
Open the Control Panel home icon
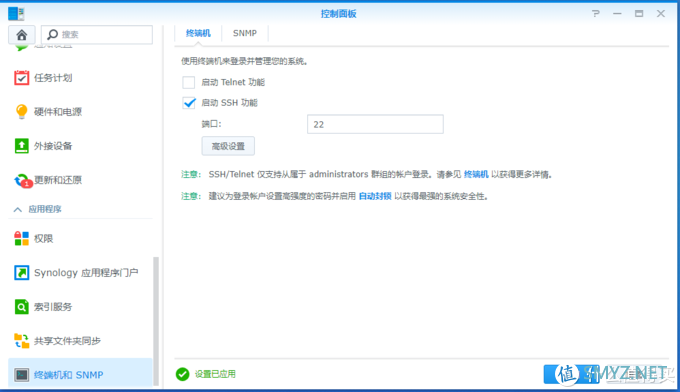click(x=22, y=35)
